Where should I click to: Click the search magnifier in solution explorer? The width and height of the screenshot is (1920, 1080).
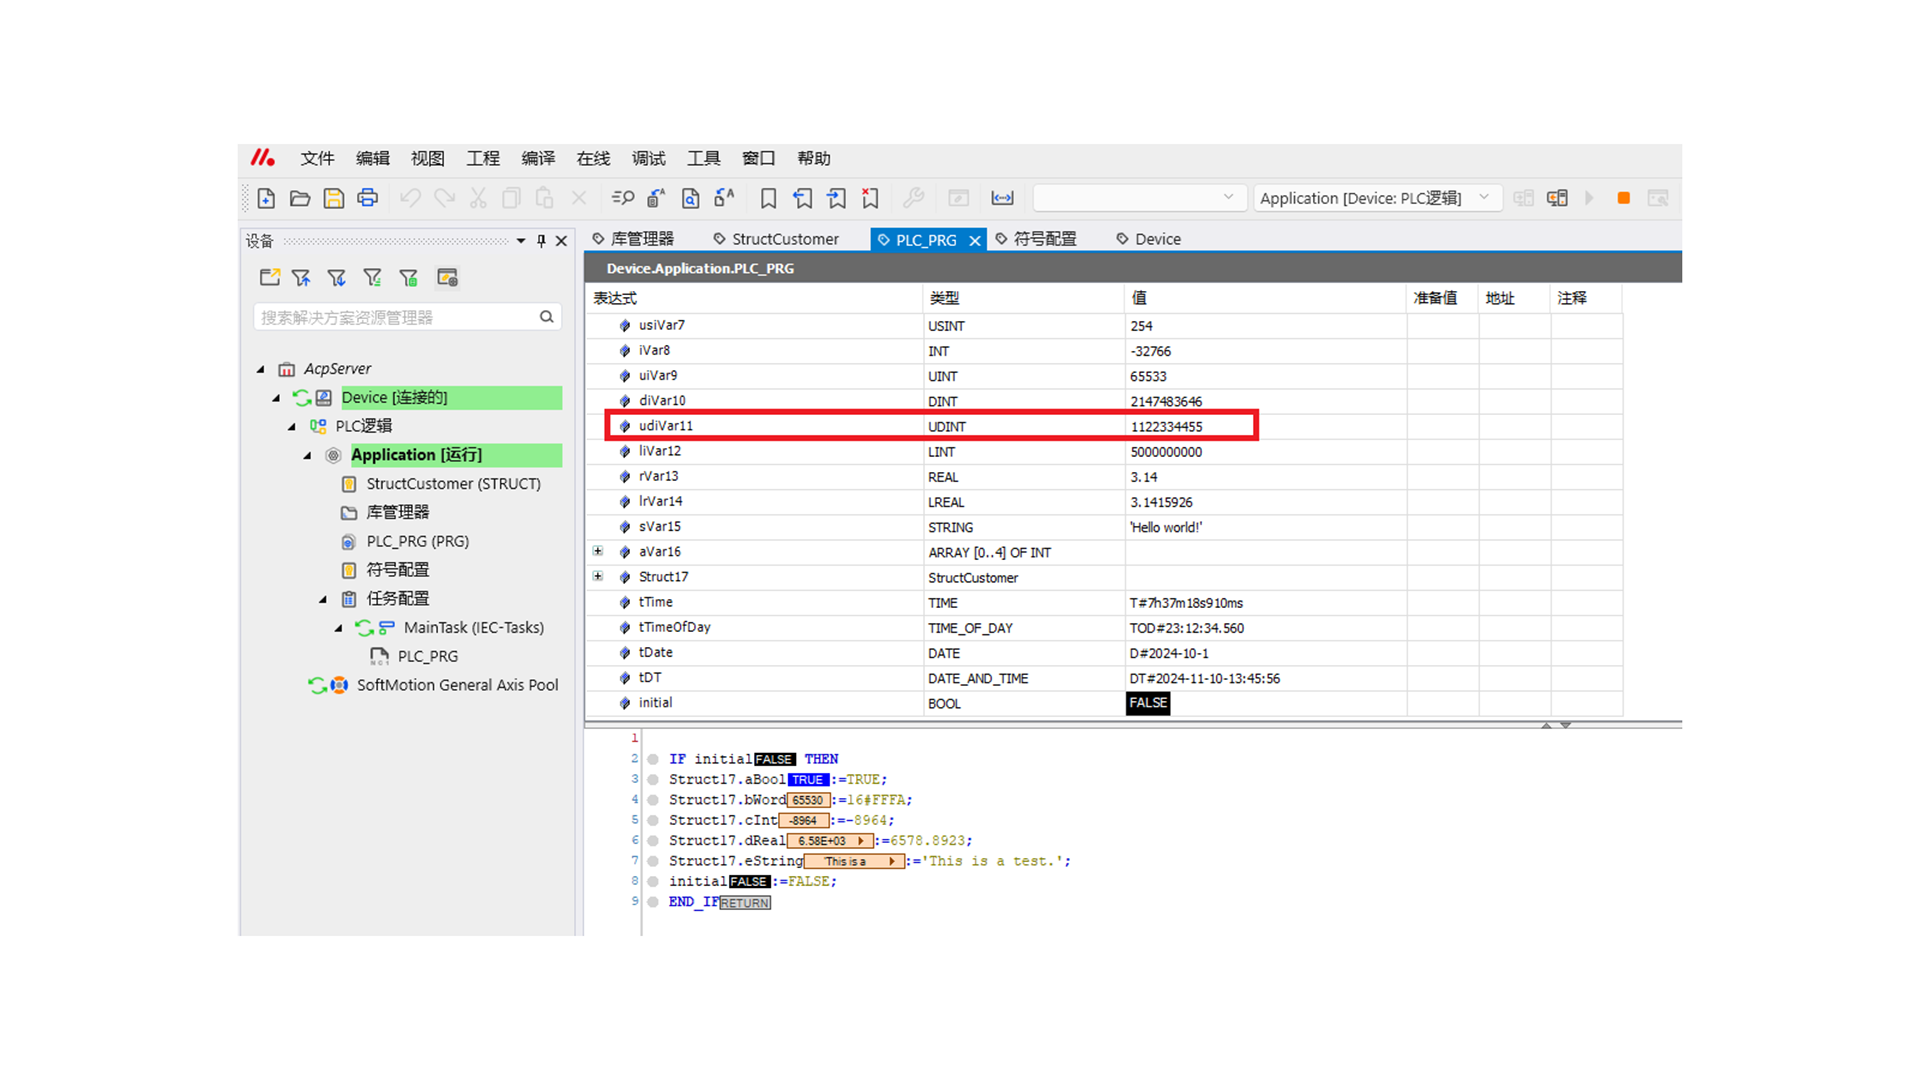(547, 317)
